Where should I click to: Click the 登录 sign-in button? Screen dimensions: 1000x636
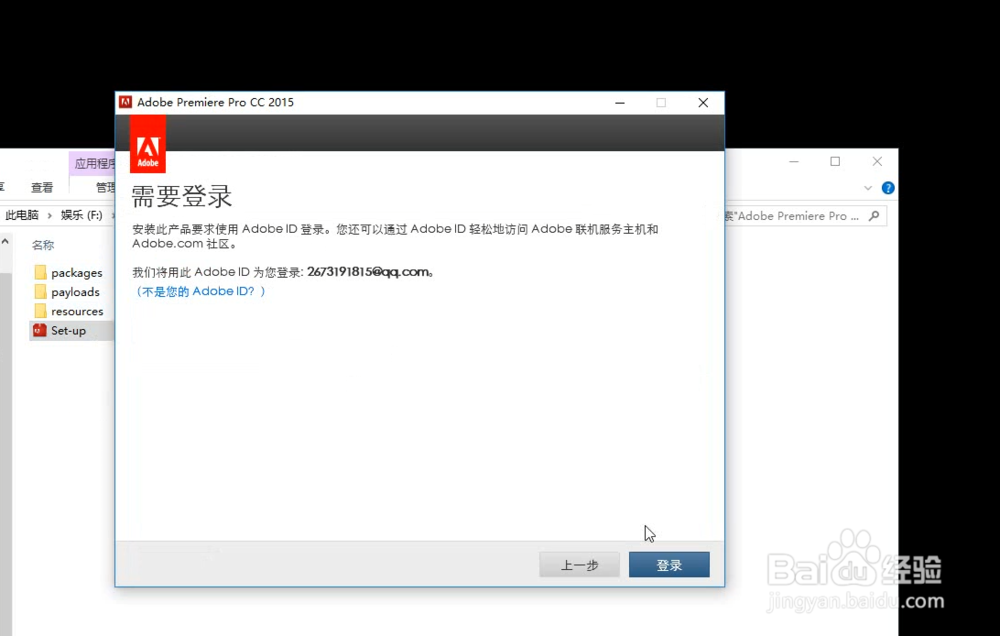point(669,565)
